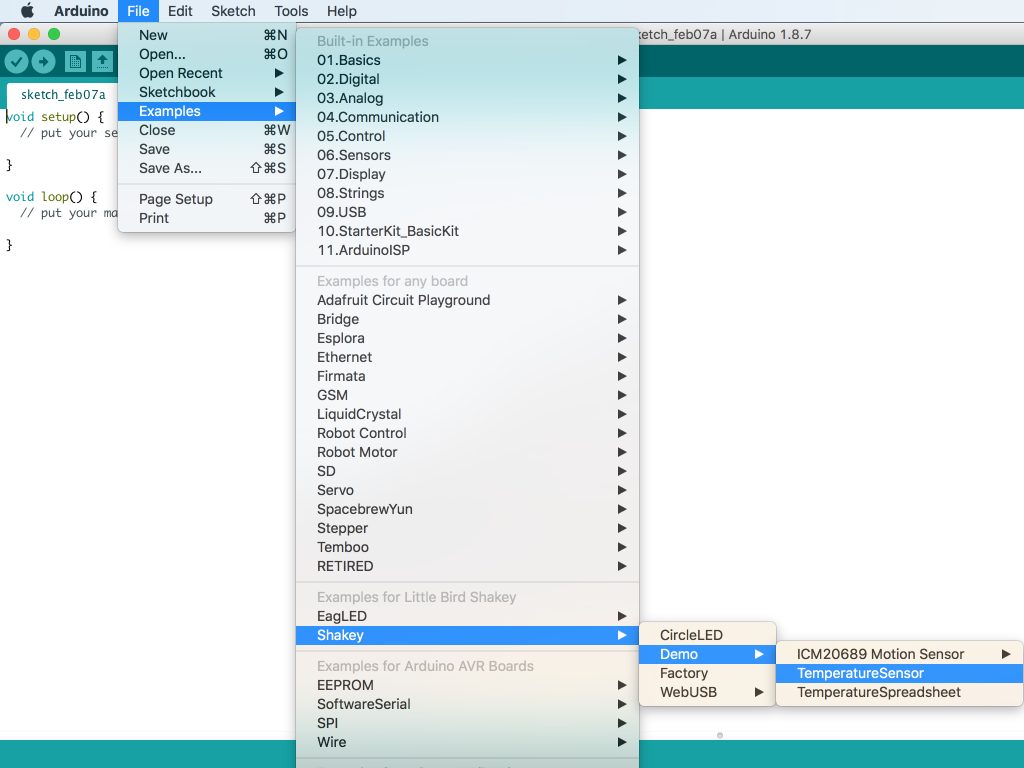Choose Page Setup in the File menu

[207, 199]
